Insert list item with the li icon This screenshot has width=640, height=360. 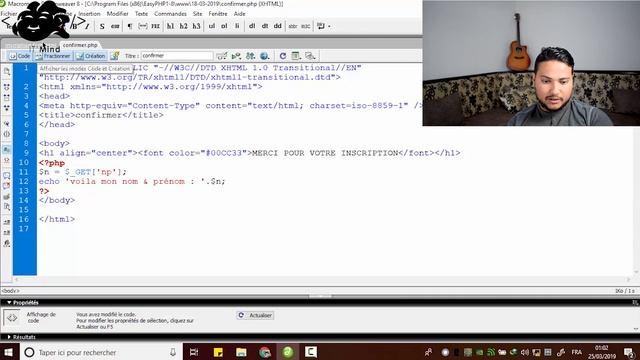point(237,26)
